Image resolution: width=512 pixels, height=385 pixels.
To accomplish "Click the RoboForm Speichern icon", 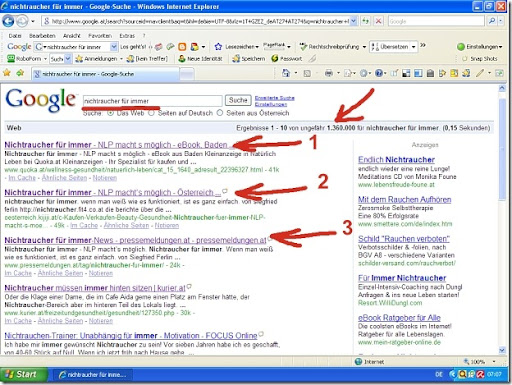I will tap(236, 59).
